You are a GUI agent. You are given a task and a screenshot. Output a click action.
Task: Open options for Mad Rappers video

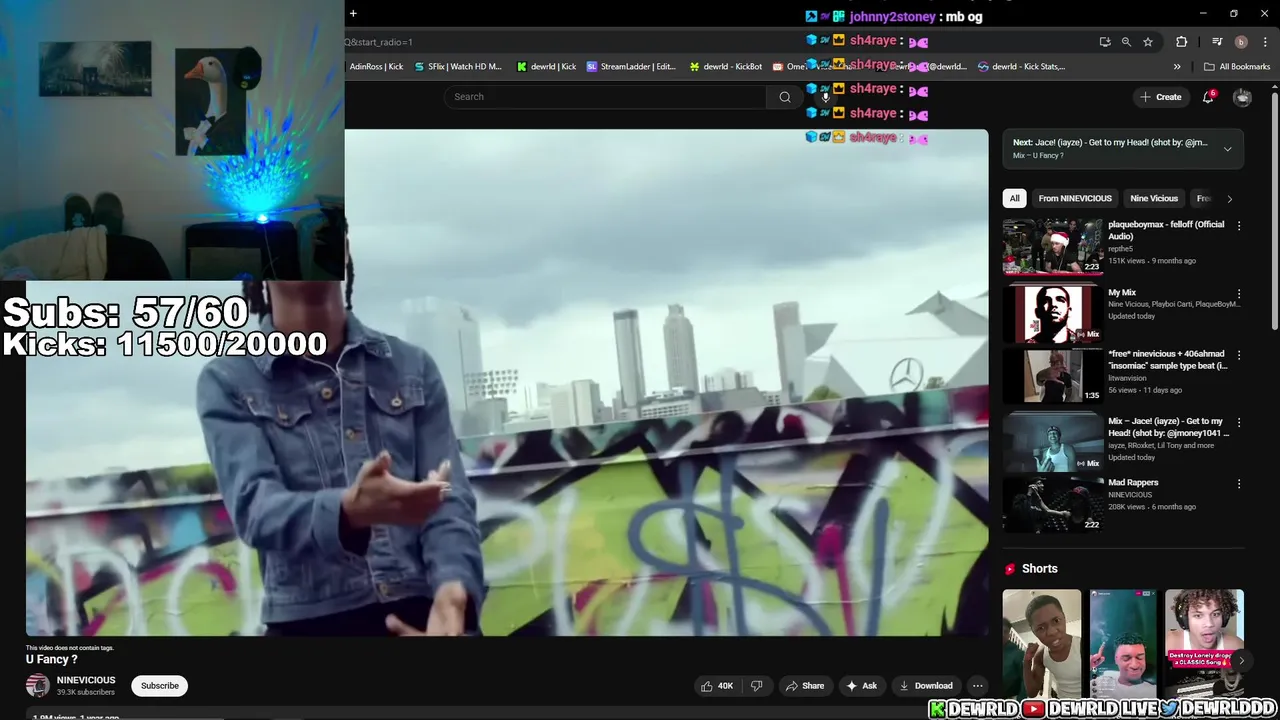(1239, 484)
